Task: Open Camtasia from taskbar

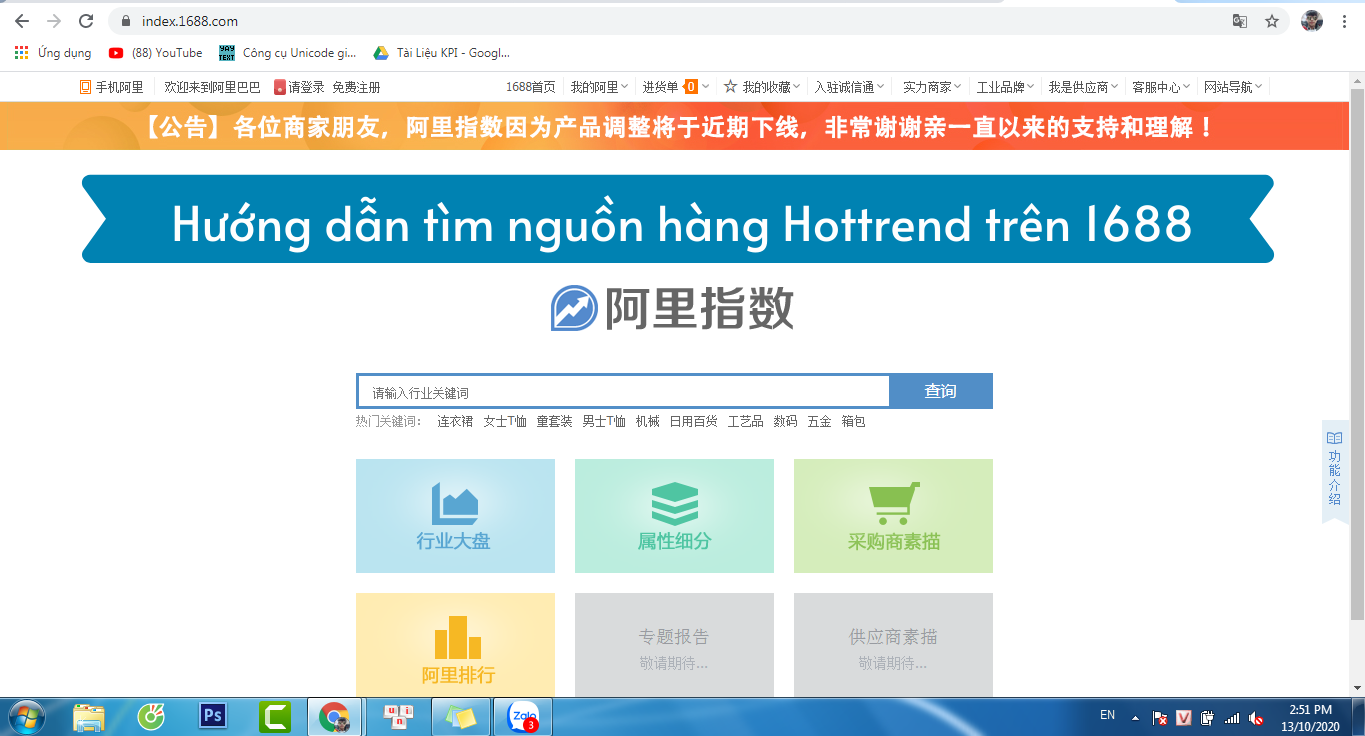Action: [x=275, y=717]
